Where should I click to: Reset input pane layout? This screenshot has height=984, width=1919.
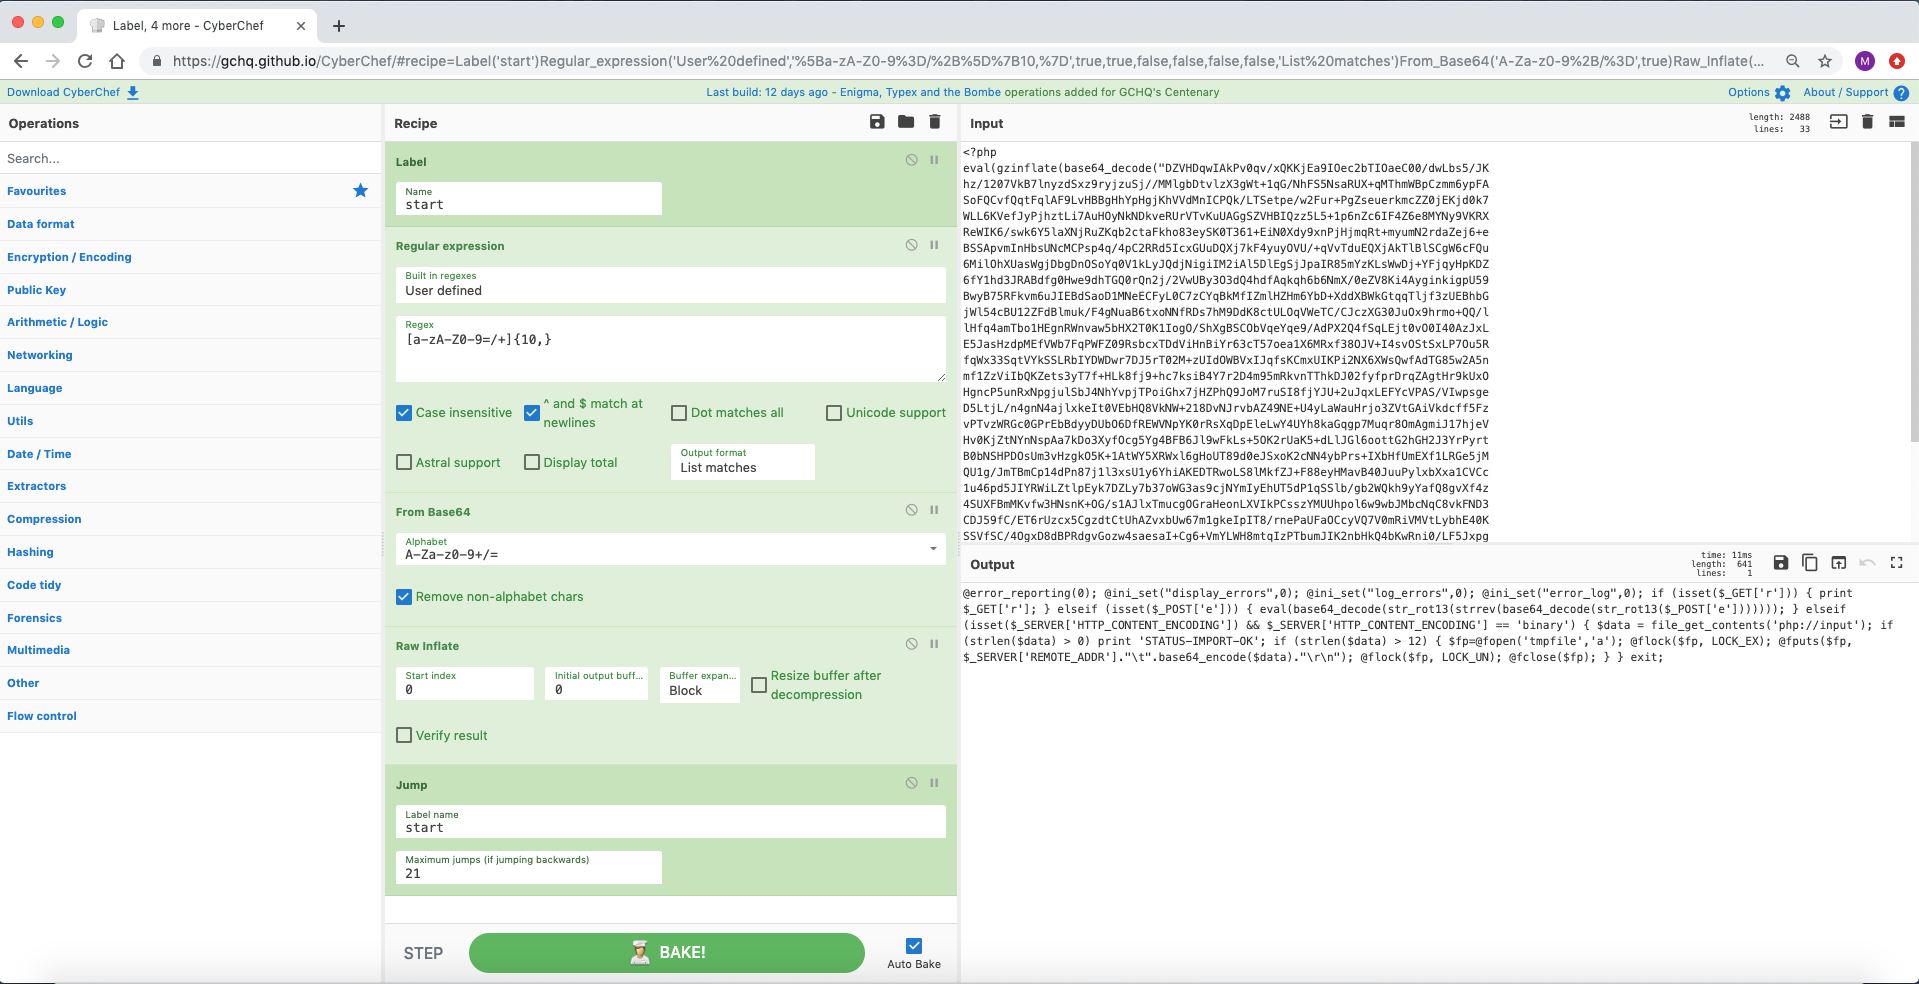click(1896, 122)
